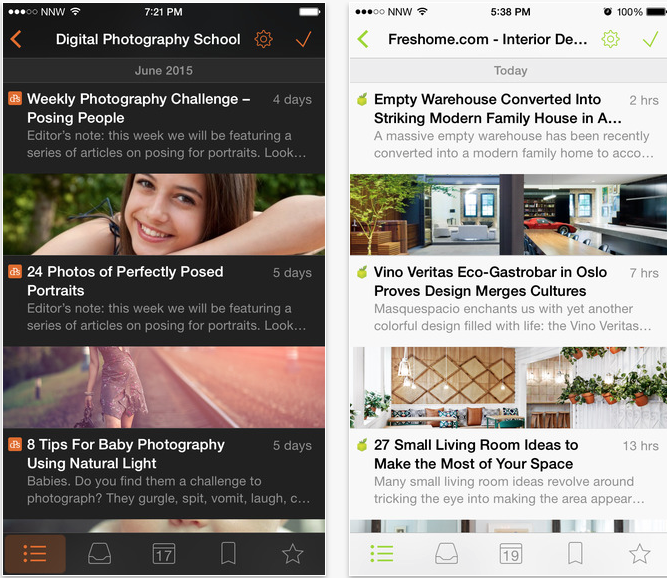Viewport: 667px width, 578px height.
Task: Click Freshome.com - Interior De... title
Action: tap(487, 39)
